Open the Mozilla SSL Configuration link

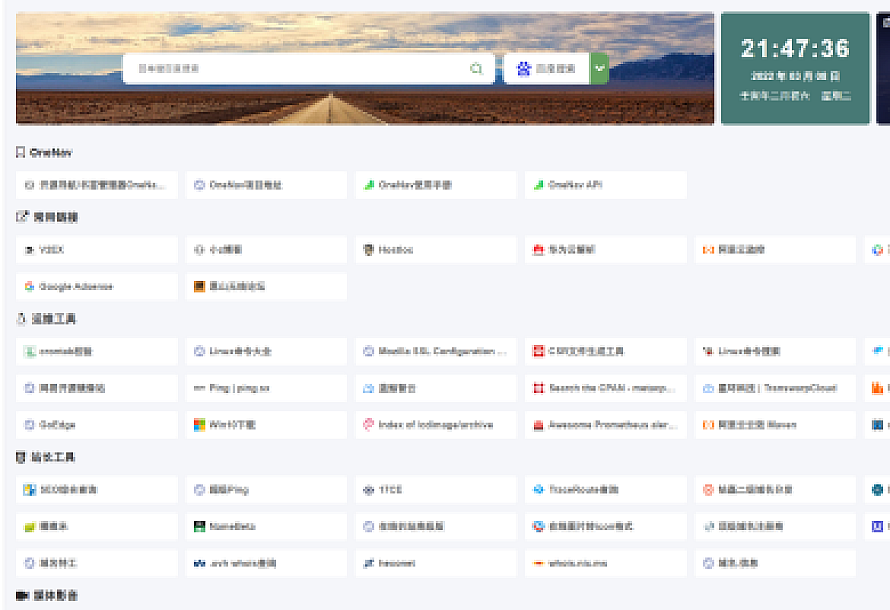click(x=436, y=352)
